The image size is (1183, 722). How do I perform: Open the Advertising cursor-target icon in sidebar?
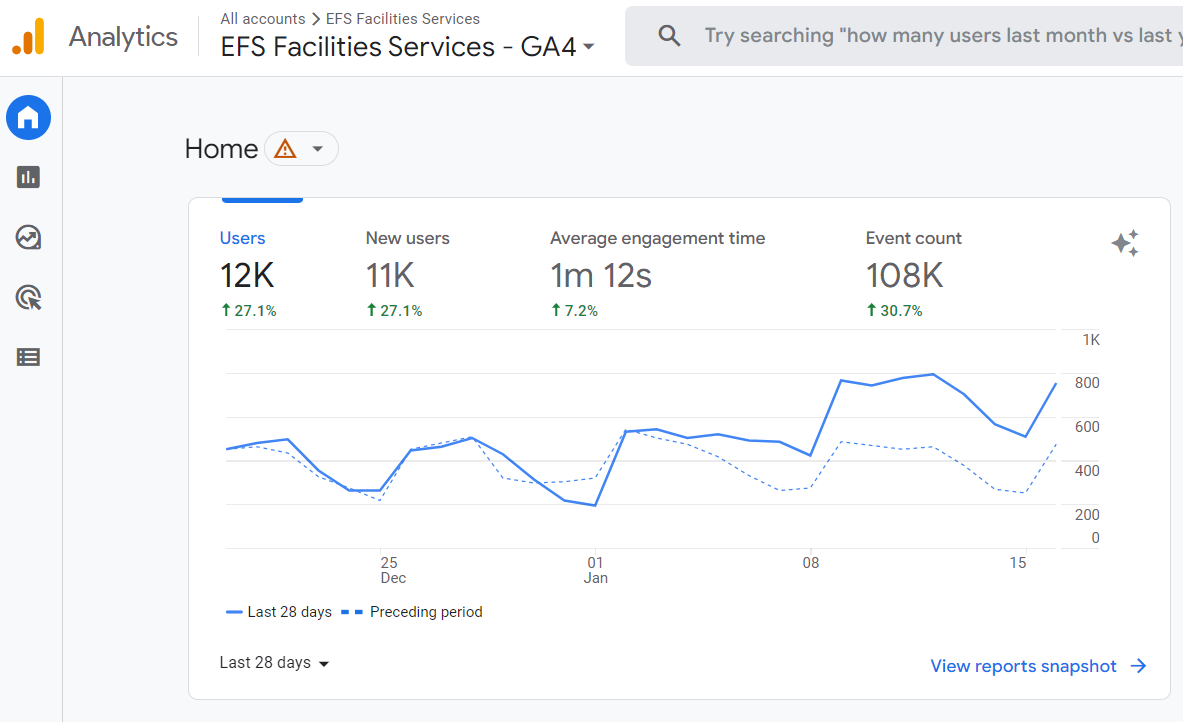[29, 297]
